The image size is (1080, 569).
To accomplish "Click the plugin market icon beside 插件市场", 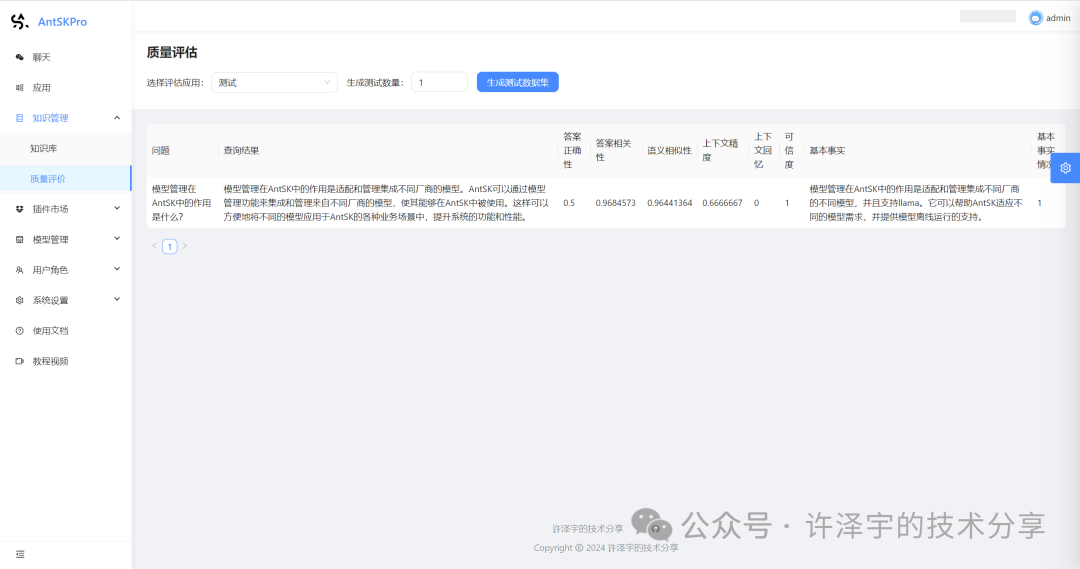I will pos(19,209).
